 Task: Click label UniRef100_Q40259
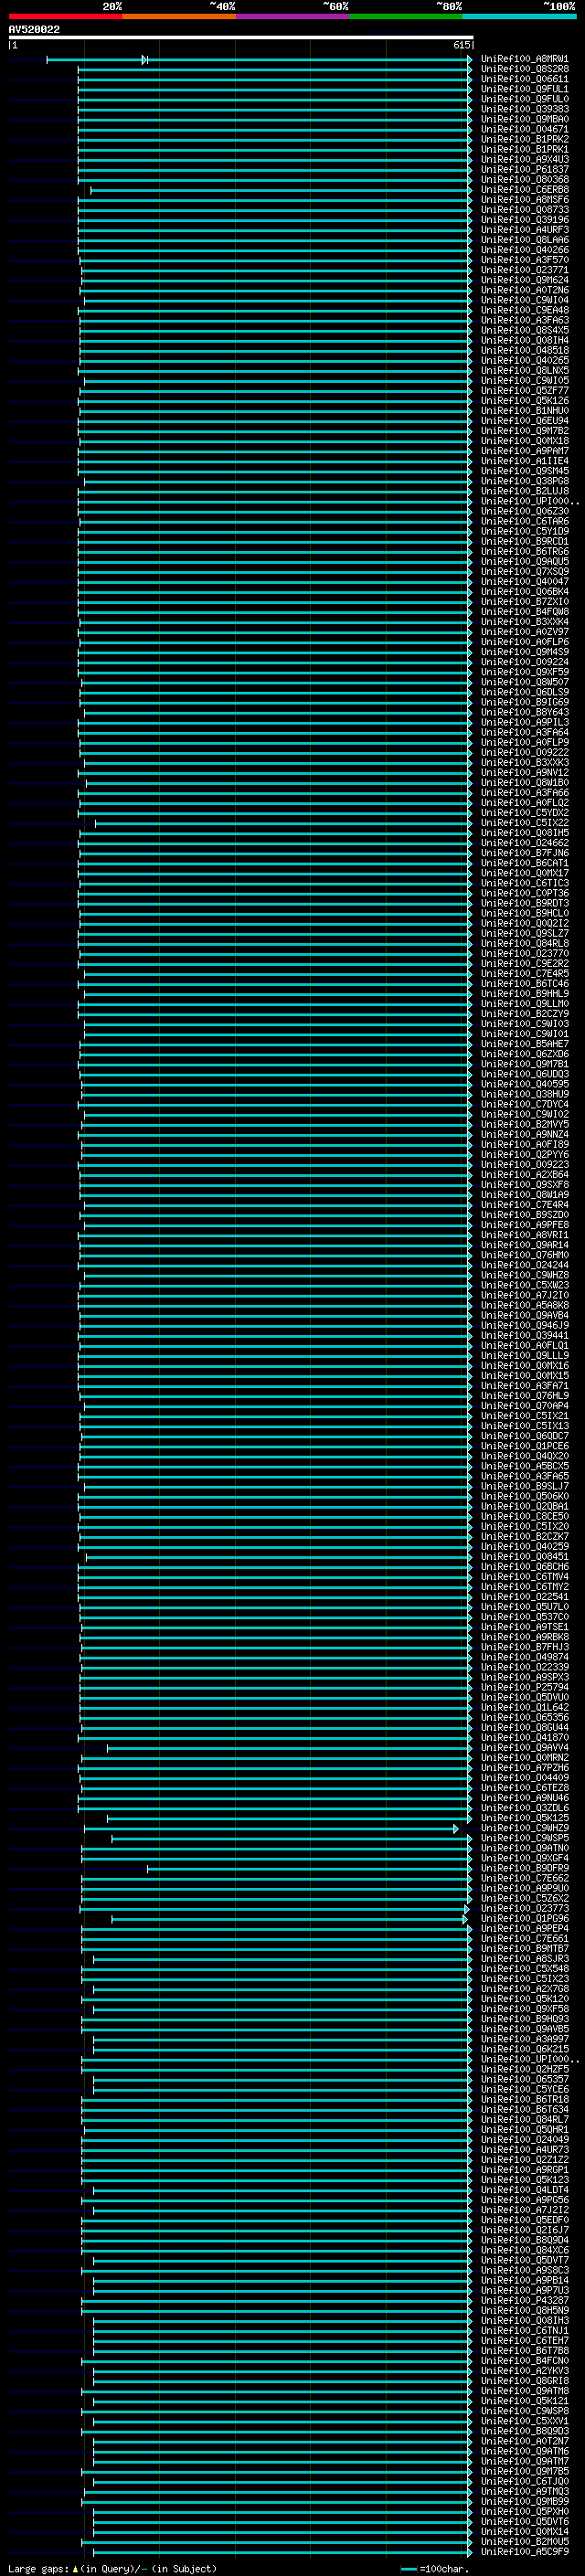[x=524, y=1547]
